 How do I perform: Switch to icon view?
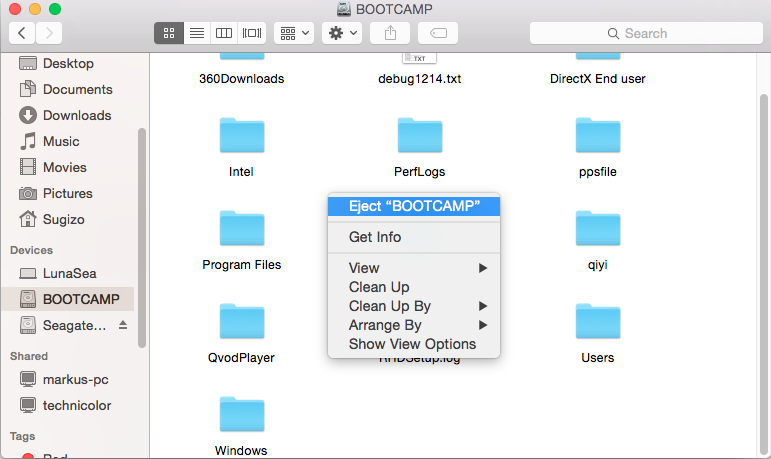tap(169, 33)
